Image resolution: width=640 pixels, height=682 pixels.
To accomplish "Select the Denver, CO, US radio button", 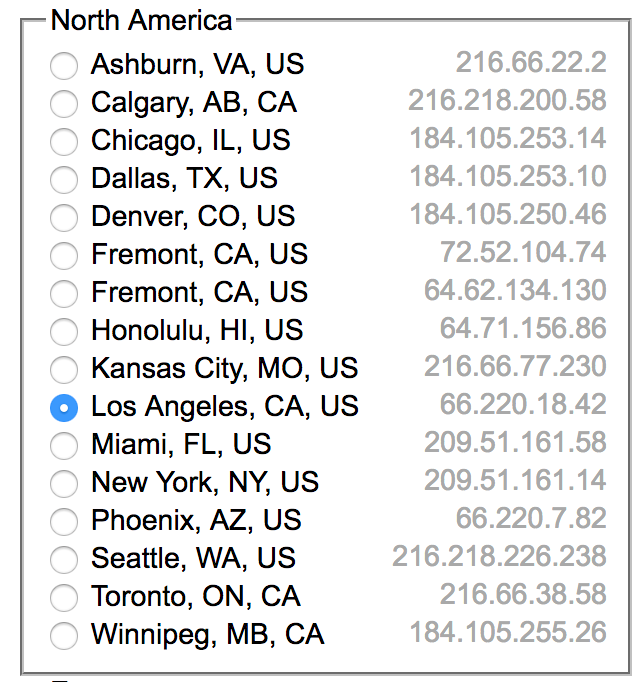I will click(64, 218).
